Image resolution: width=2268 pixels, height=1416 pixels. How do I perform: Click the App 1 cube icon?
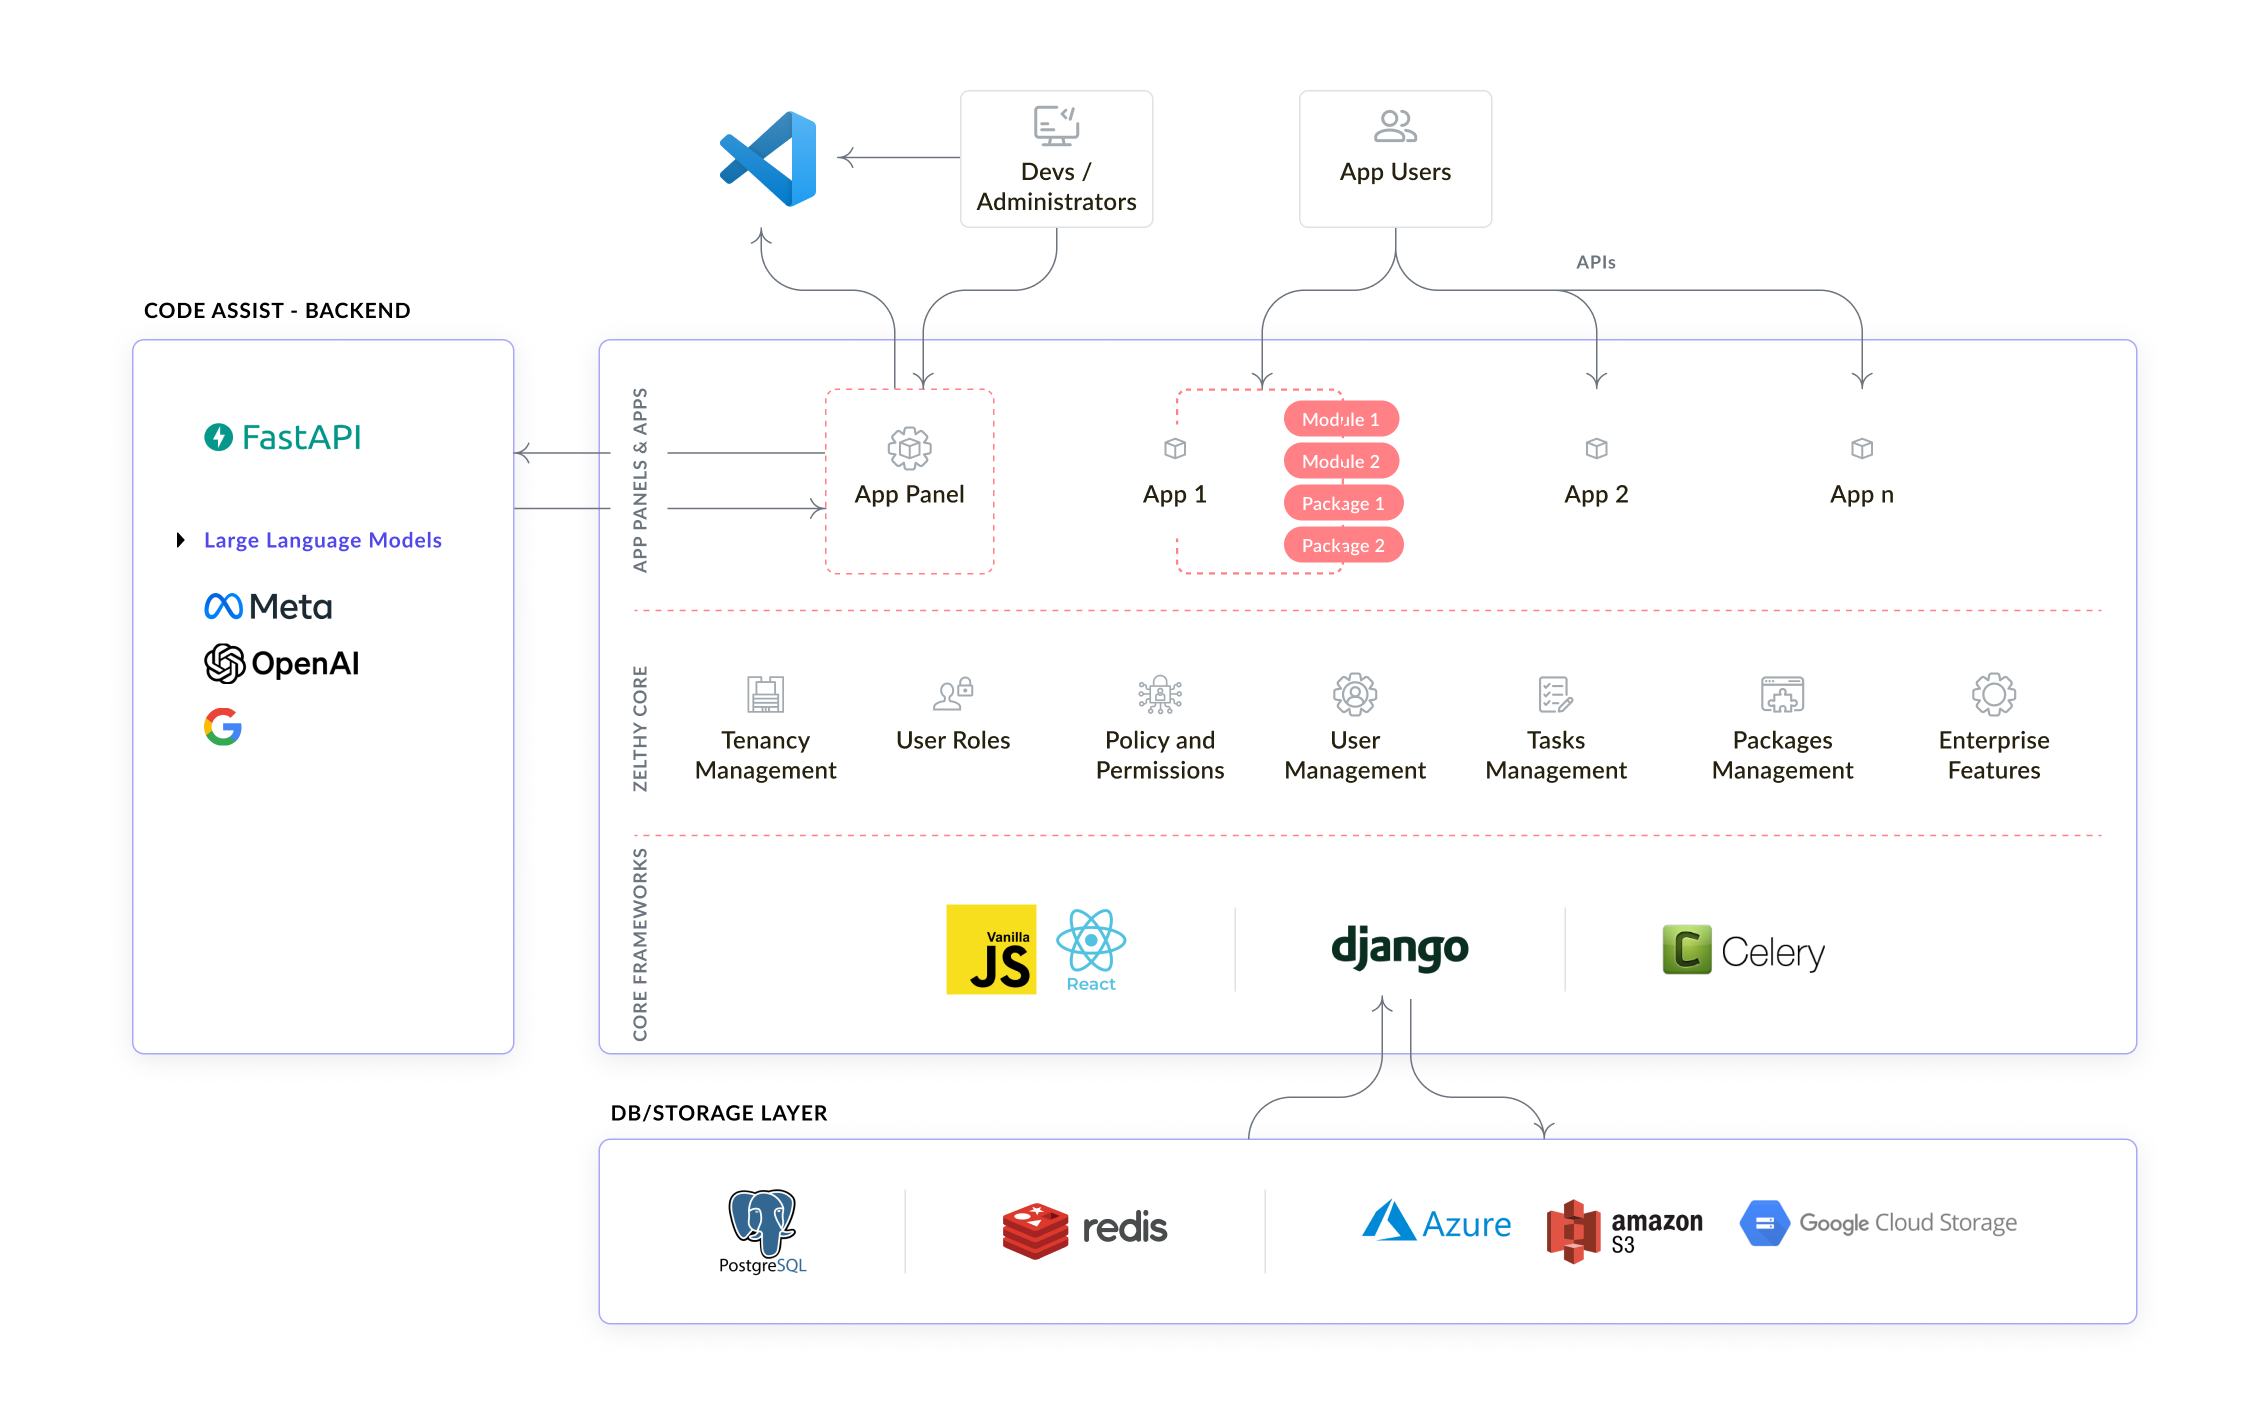click(1175, 448)
